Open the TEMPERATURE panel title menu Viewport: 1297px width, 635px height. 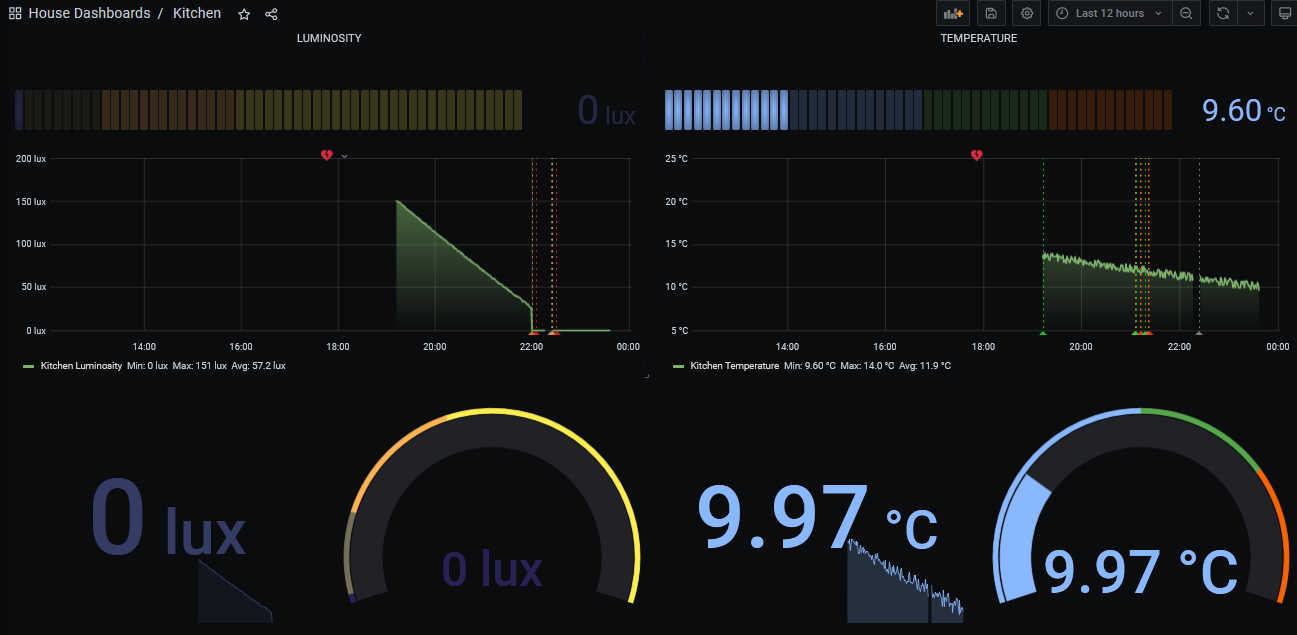pos(978,38)
